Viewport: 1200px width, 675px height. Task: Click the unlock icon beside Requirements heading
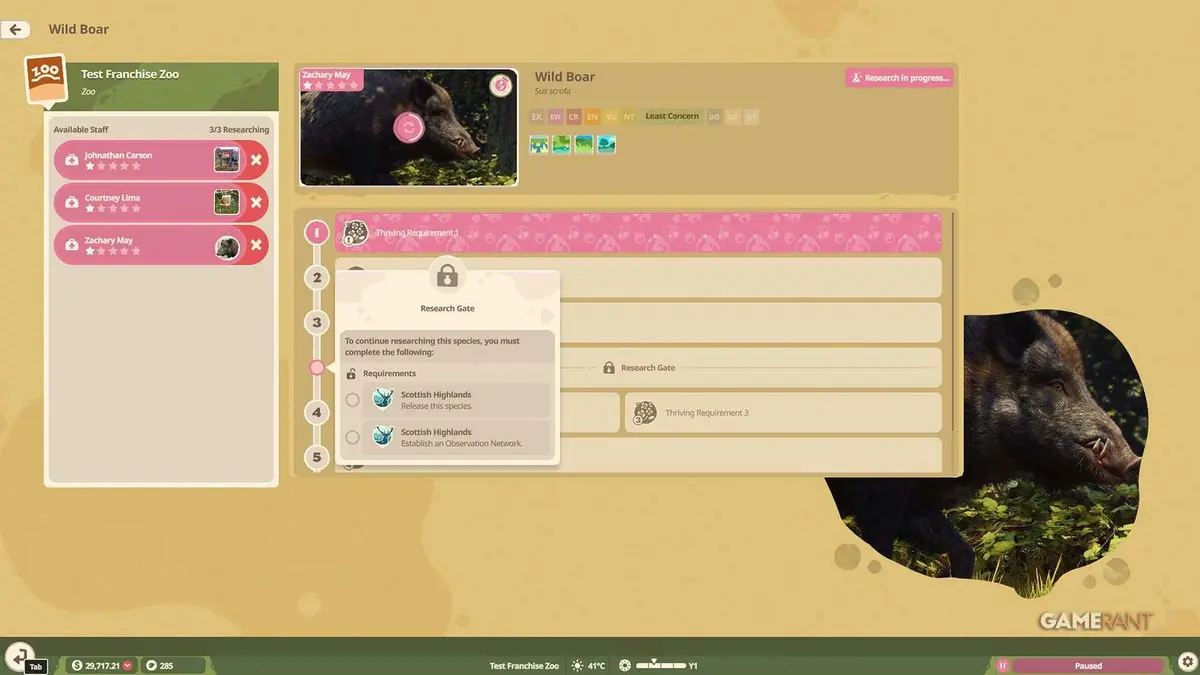tap(351, 373)
